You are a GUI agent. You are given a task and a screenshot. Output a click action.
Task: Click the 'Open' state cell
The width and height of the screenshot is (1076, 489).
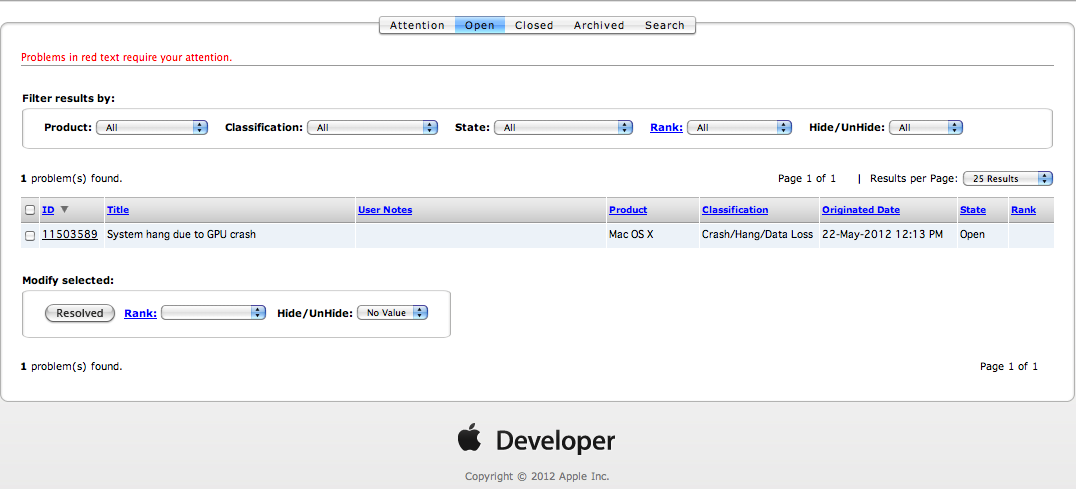click(972, 235)
